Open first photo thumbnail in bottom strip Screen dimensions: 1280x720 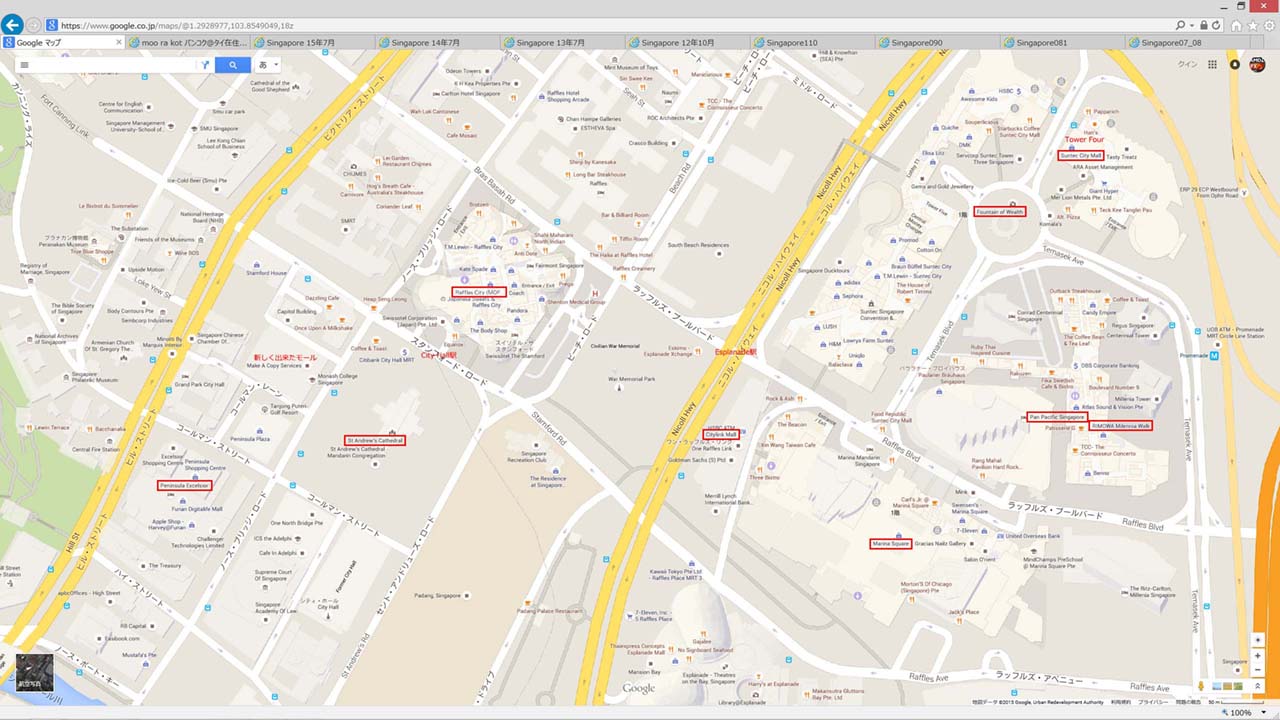(1216, 686)
